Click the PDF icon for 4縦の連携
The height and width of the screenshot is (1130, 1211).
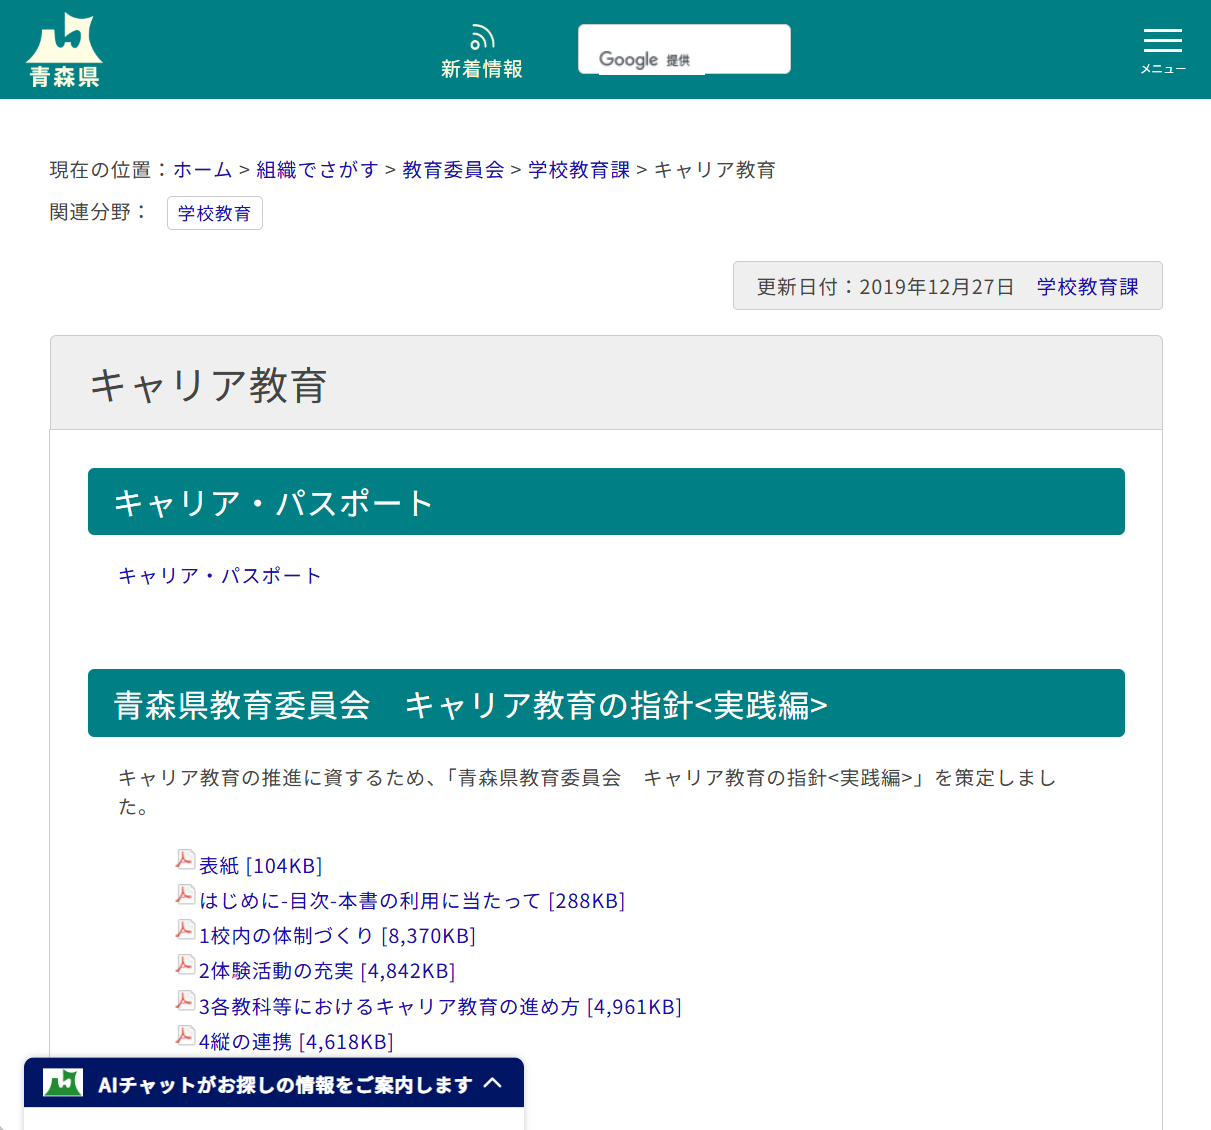pos(185,1036)
